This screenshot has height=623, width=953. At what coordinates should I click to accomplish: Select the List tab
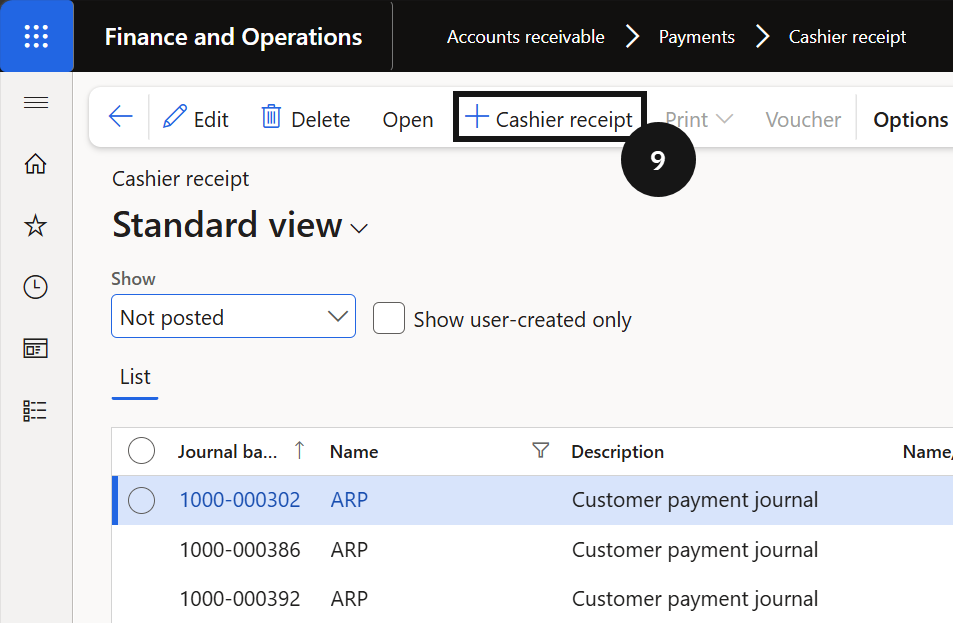coord(135,377)
